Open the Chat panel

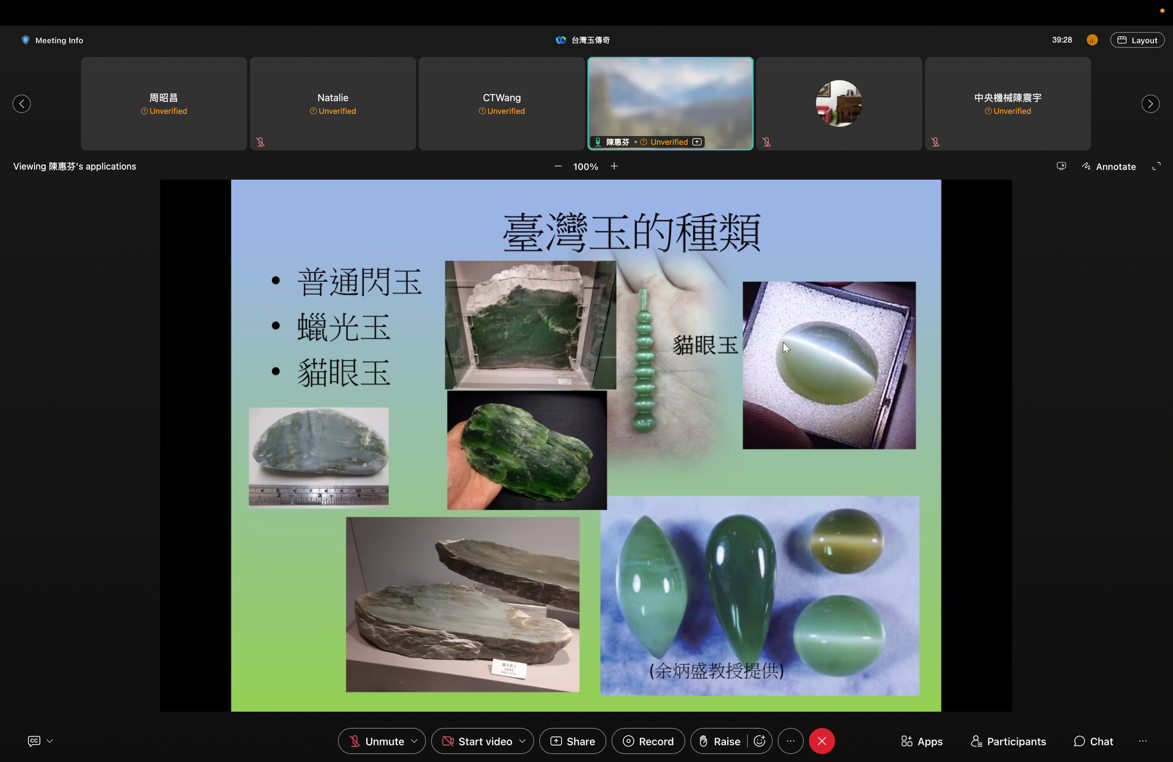pyautogui.click(x=1093, y=741)
